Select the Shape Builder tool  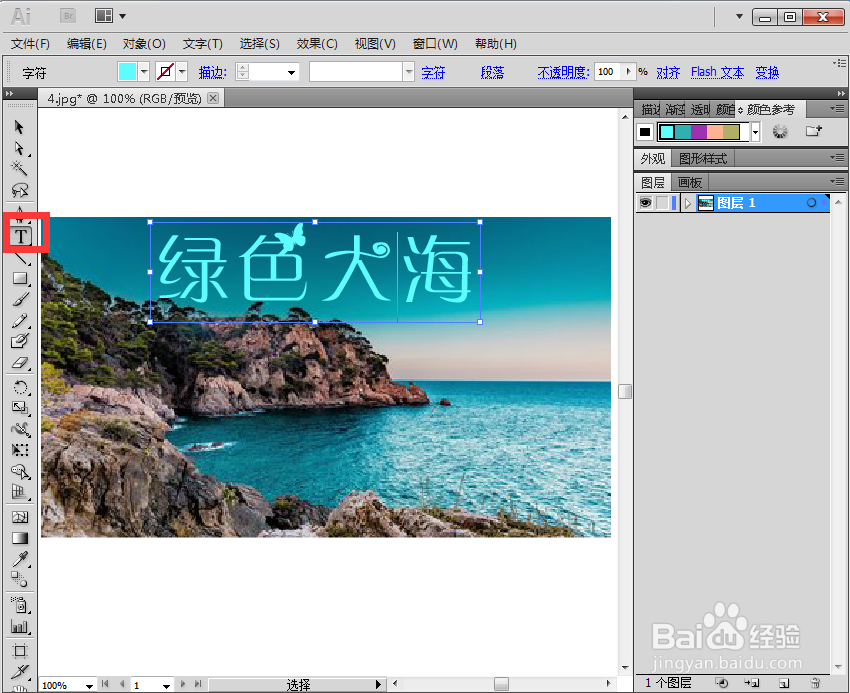pos(21,471)
